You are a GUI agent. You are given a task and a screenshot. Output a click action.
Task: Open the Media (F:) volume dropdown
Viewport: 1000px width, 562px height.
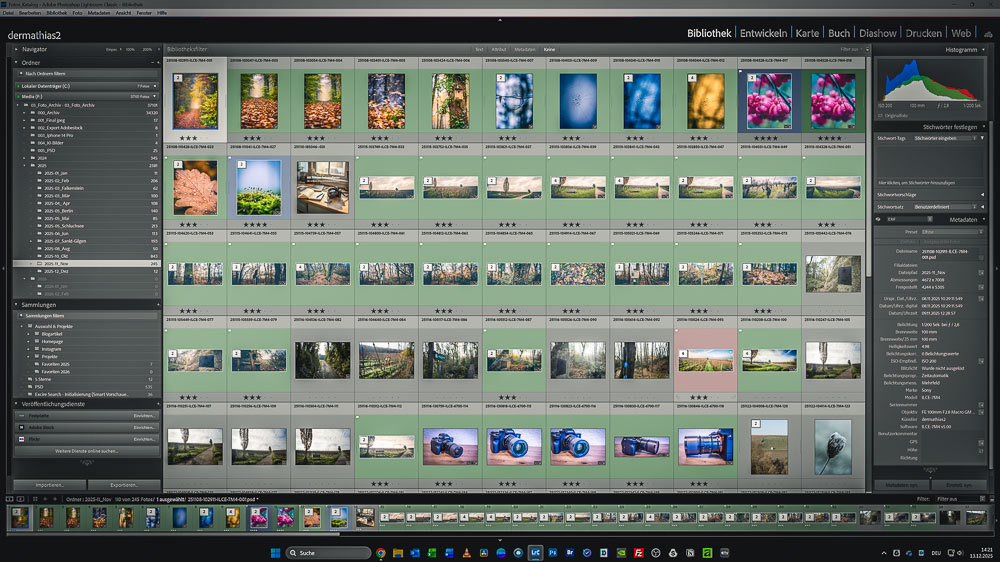point(154,96)
